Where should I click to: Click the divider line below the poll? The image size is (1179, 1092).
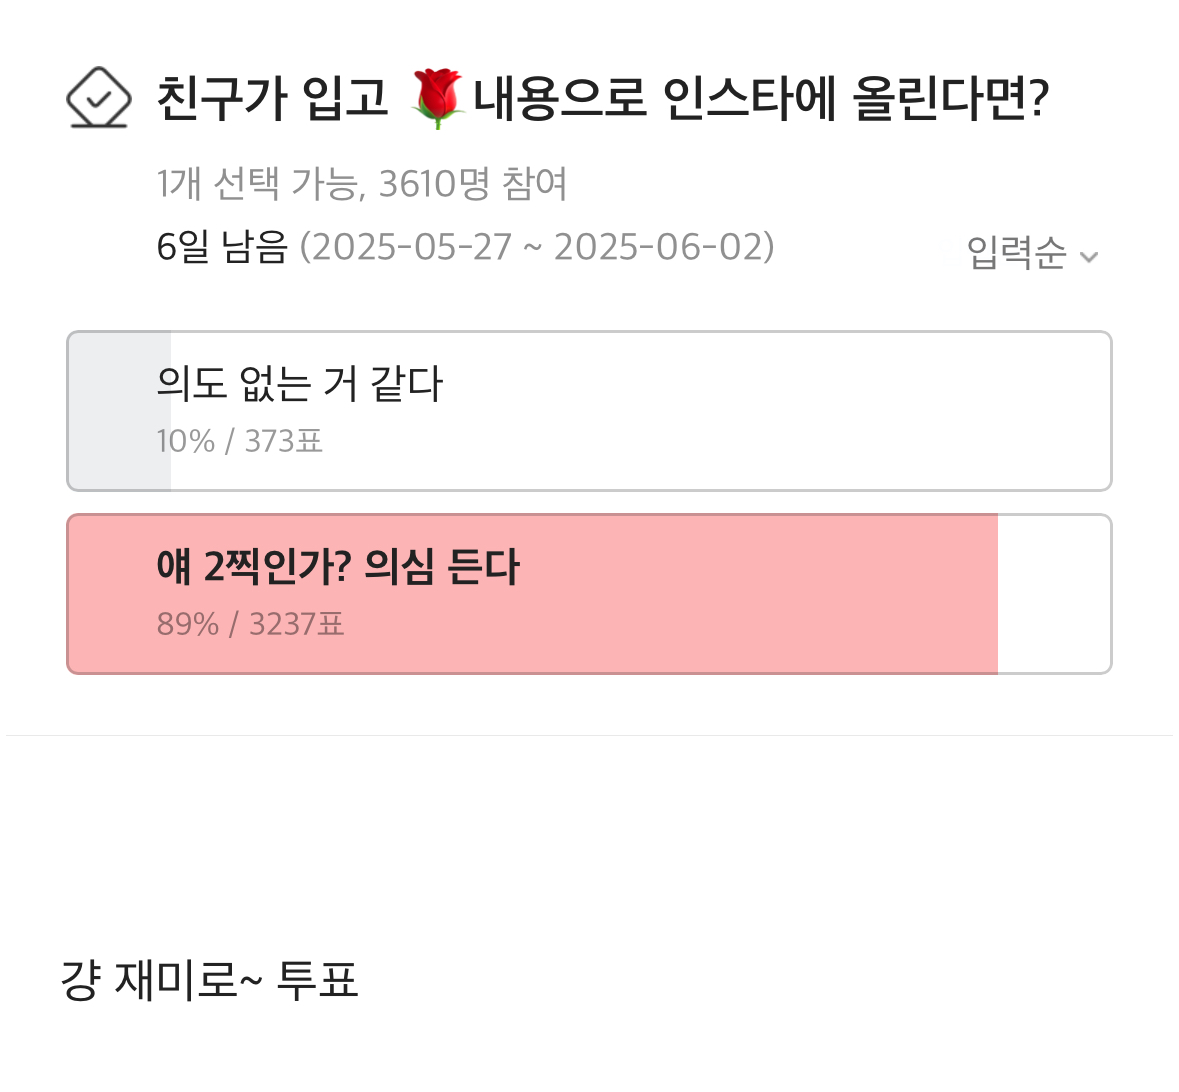coord(589,735)
